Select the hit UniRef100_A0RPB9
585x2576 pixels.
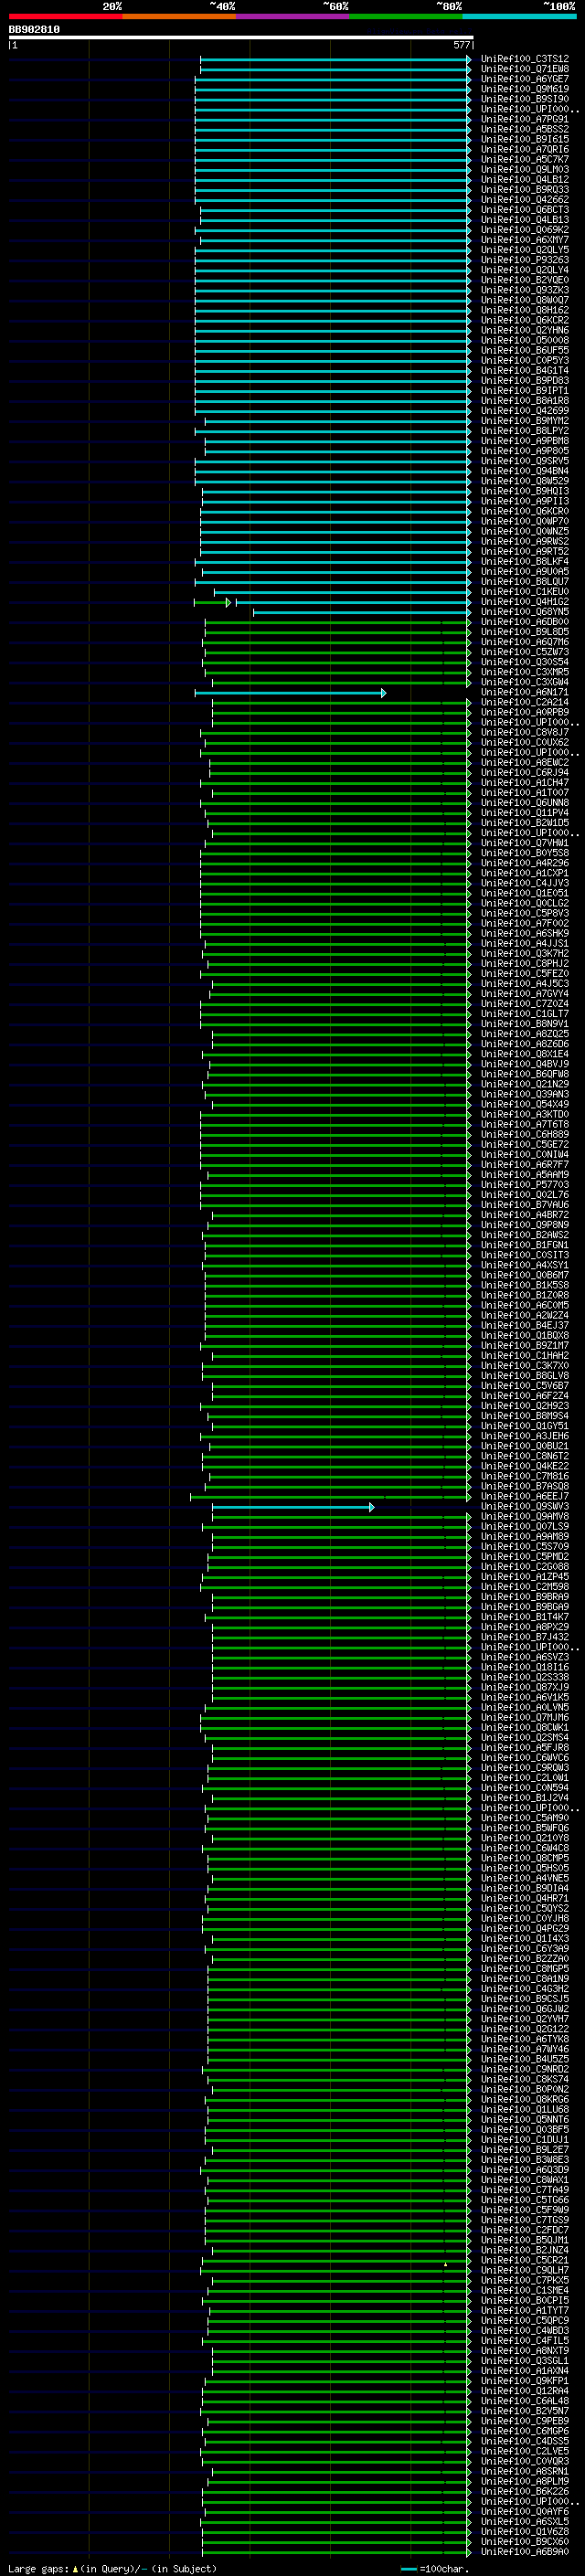[x=525, y=713]
